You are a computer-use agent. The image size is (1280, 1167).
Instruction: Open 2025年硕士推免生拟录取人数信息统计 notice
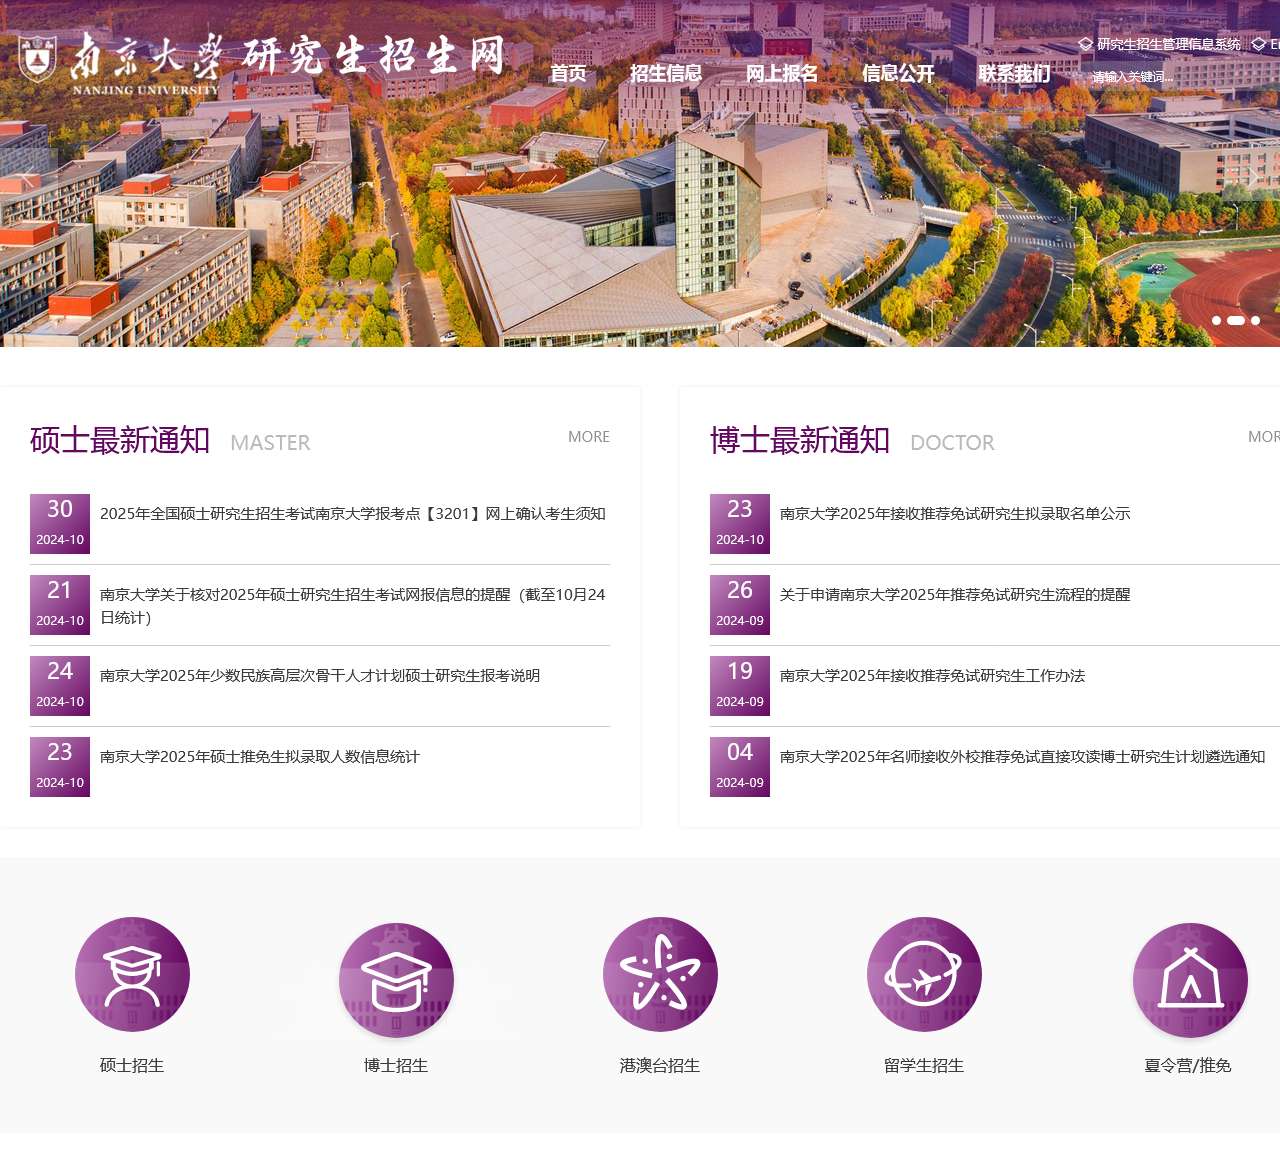260,756
